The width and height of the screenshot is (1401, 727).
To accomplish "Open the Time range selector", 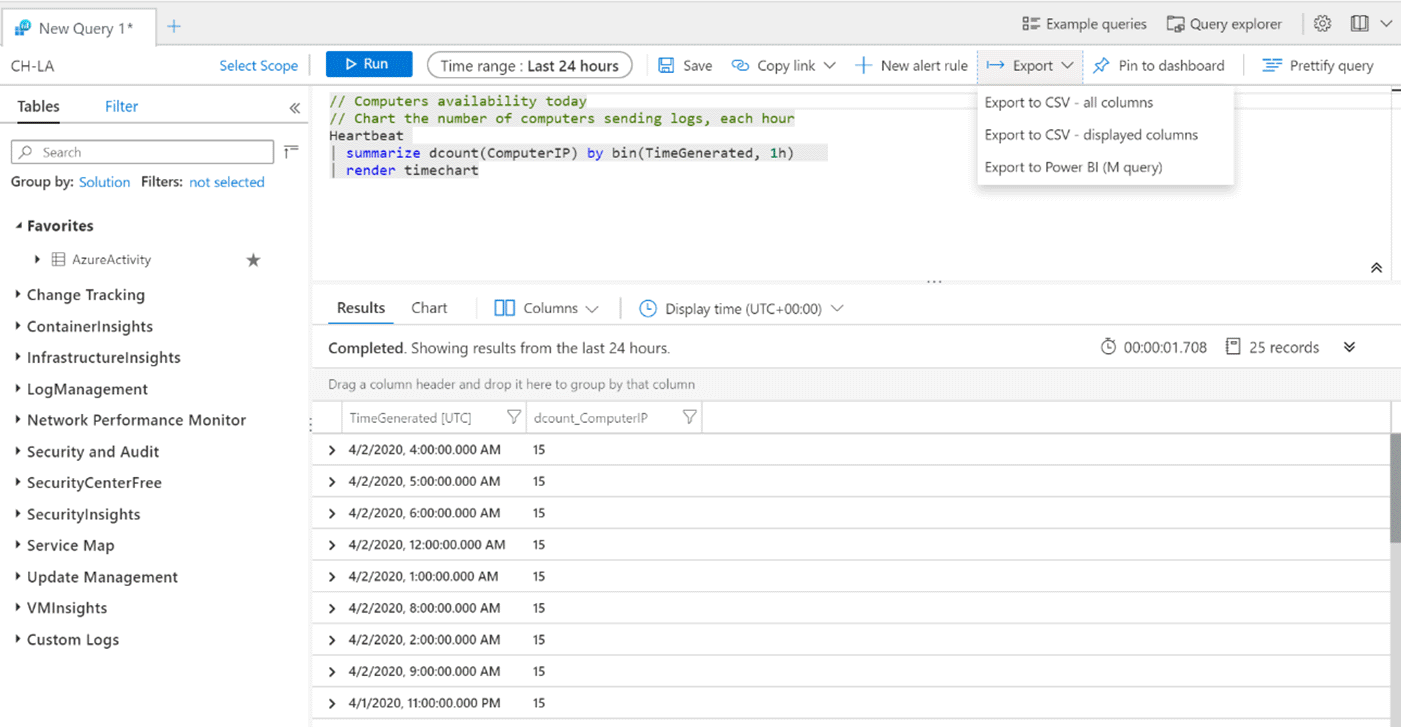I will 529,64.
